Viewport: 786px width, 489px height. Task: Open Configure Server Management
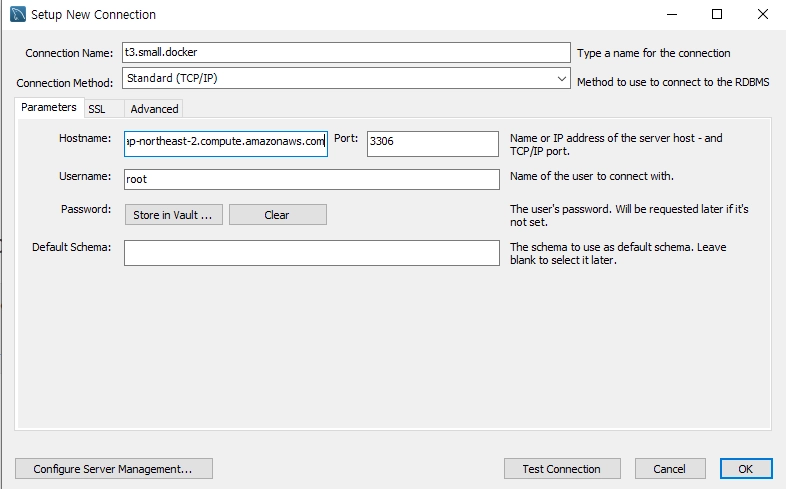pyautogui.click(x=114, y=469)
